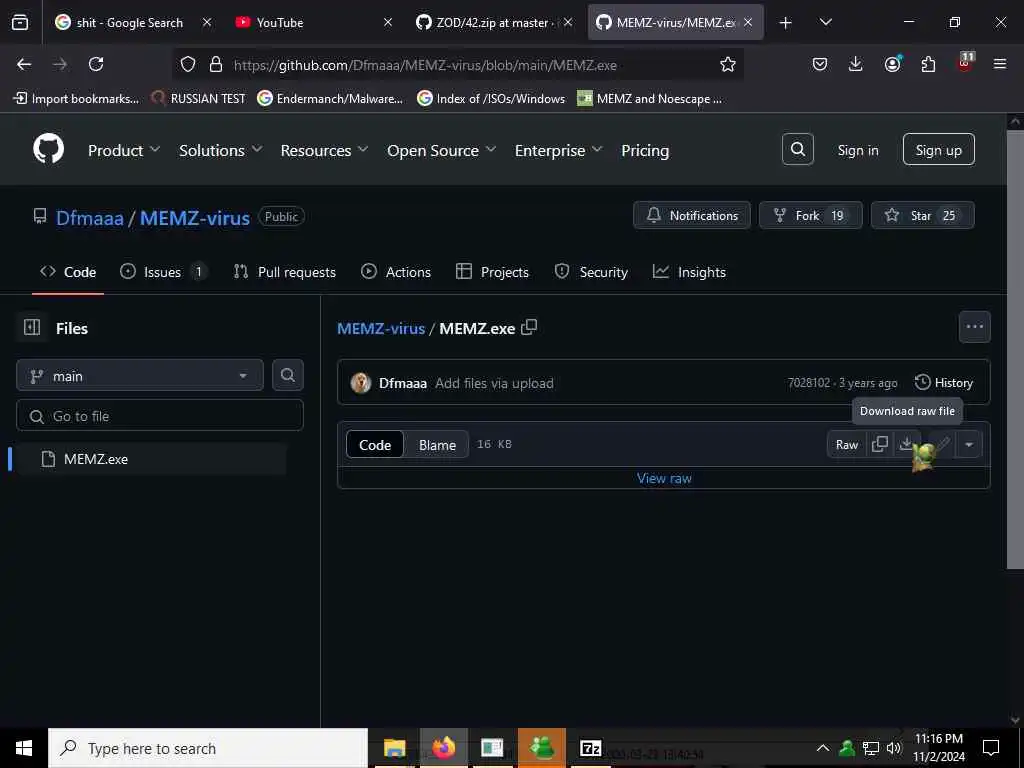The width and height of the screenshot is (1024, 768).
Task: Expand the Open Source menu
Action: tap(441, 150)
